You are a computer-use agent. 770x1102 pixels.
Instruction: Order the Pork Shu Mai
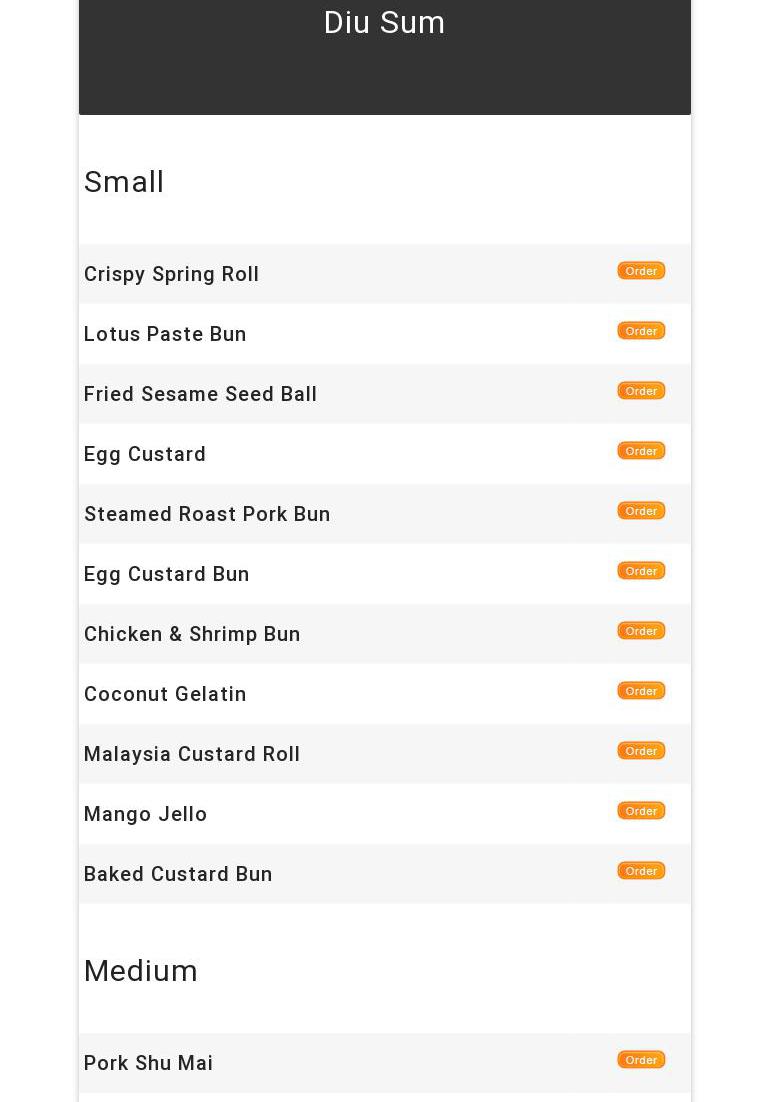pyautogui.click(x=641, y=1060)
